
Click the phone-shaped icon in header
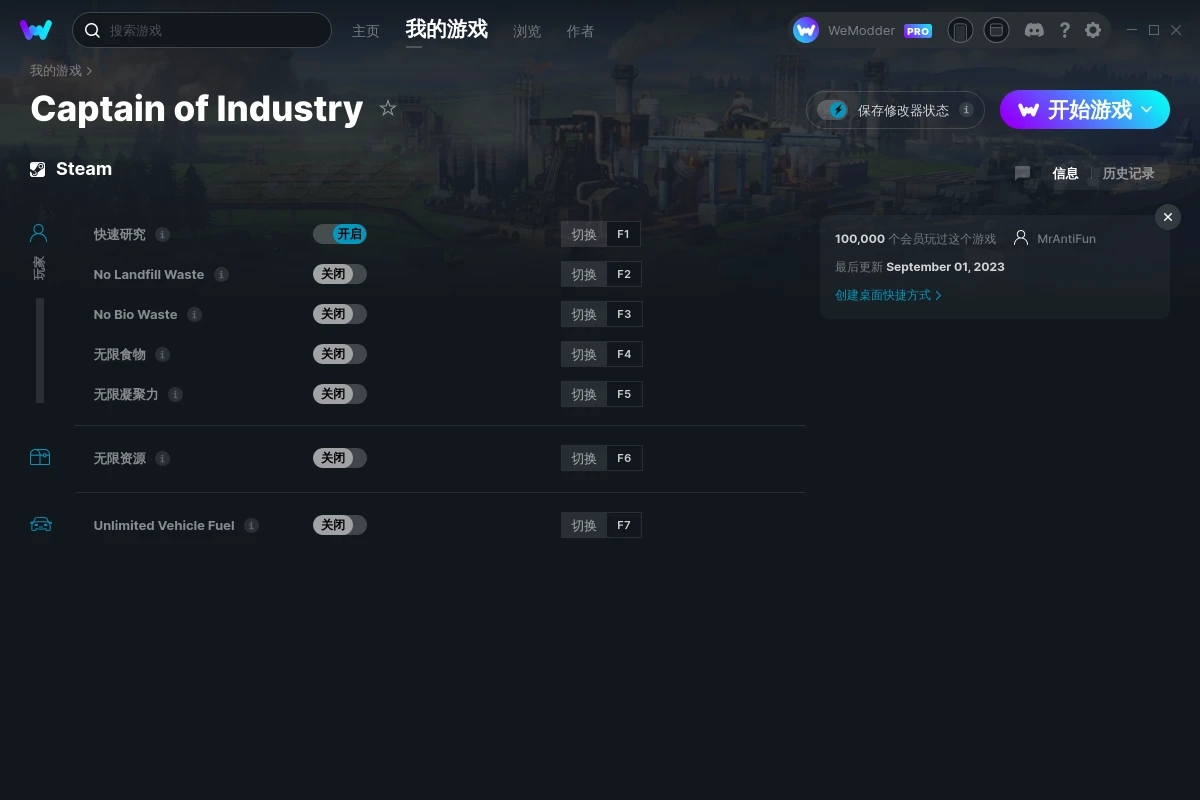pyautogui.click(x=960, y=30)
